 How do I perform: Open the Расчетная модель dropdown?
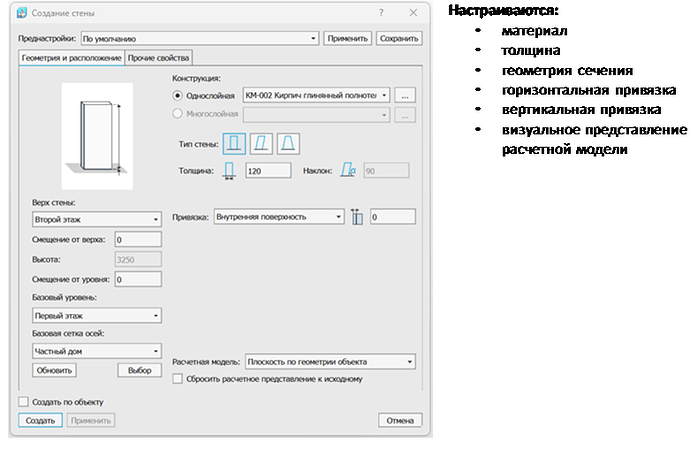[330, 362]
